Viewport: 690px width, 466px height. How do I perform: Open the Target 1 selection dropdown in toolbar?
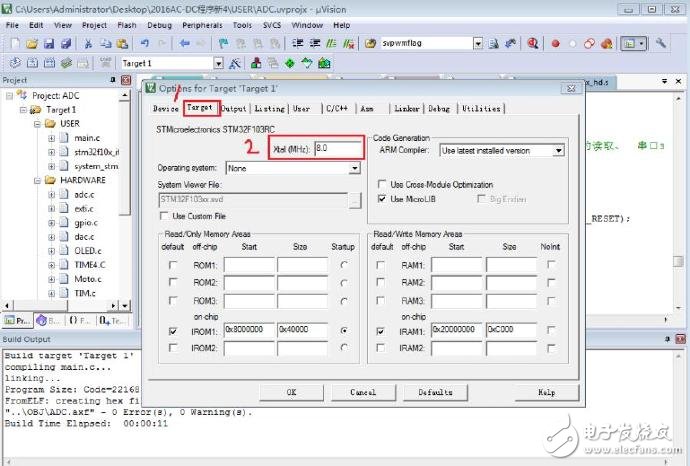[x=219, y=63]
